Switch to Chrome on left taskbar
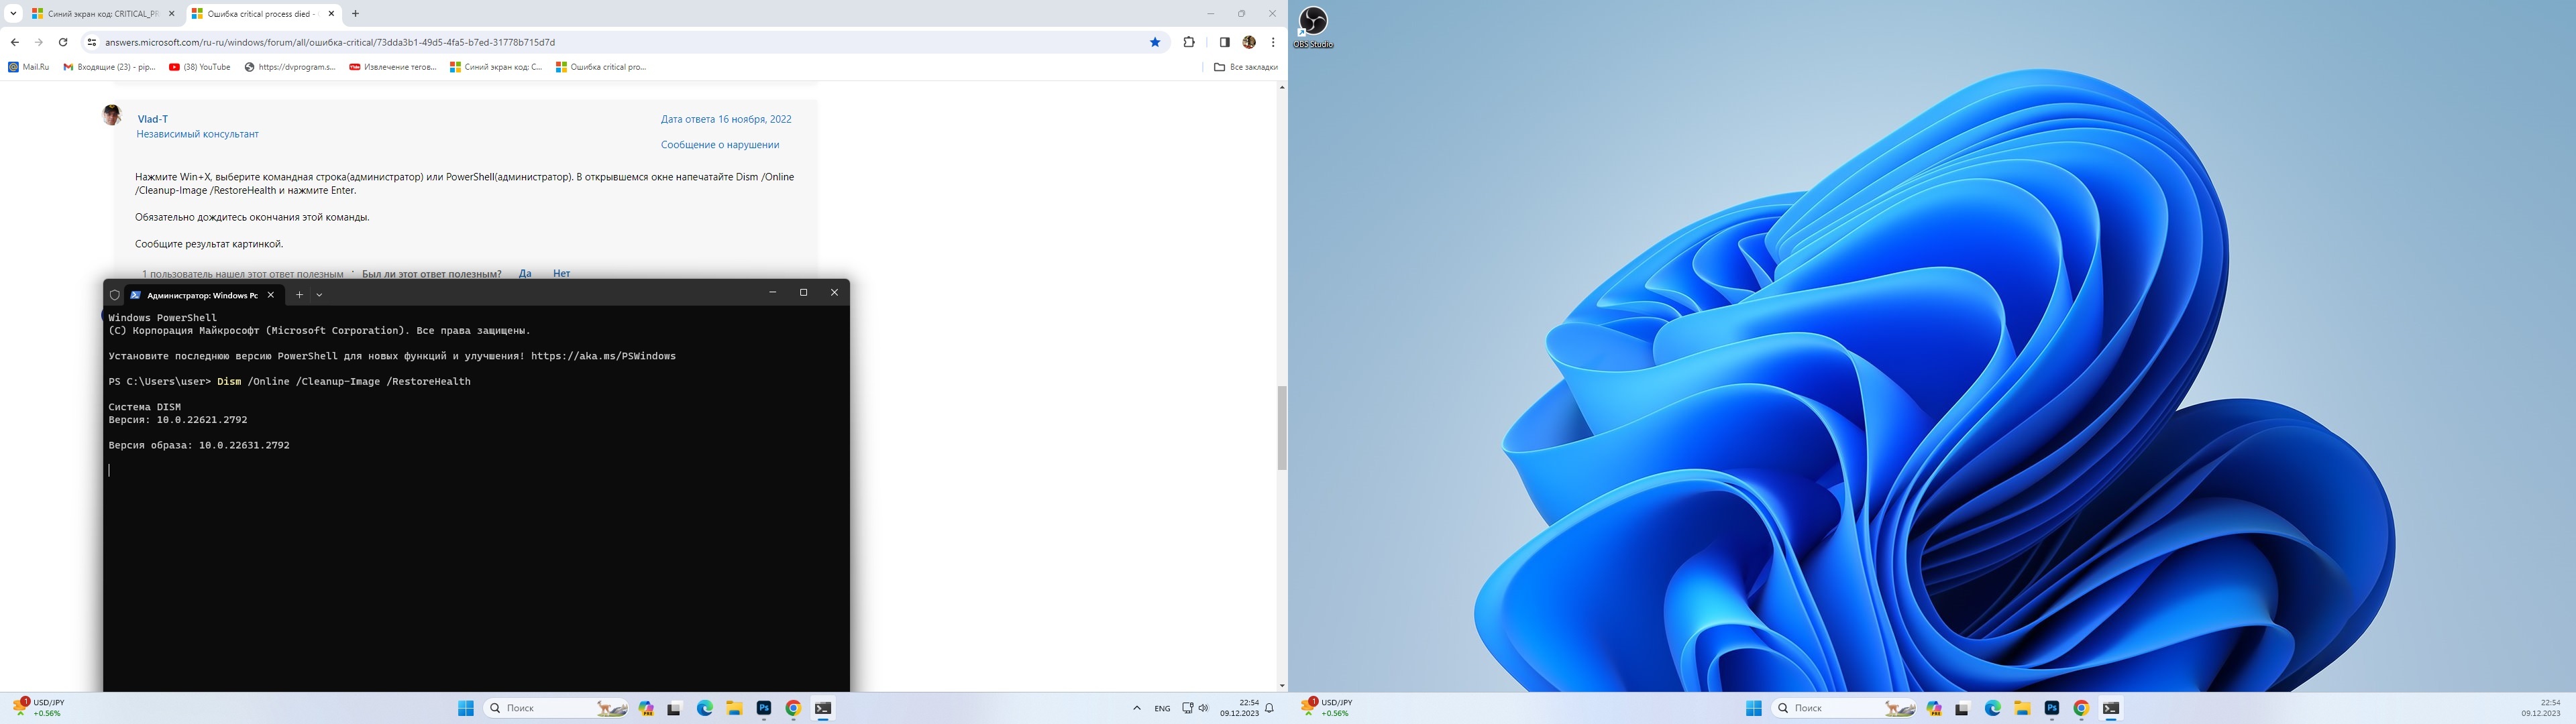2576x724 pixels. (x=793, y=708)
